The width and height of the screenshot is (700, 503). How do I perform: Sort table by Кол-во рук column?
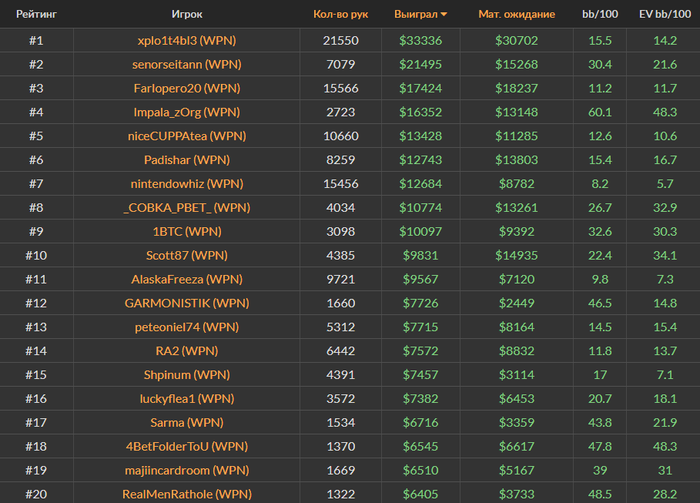(340, 15)
